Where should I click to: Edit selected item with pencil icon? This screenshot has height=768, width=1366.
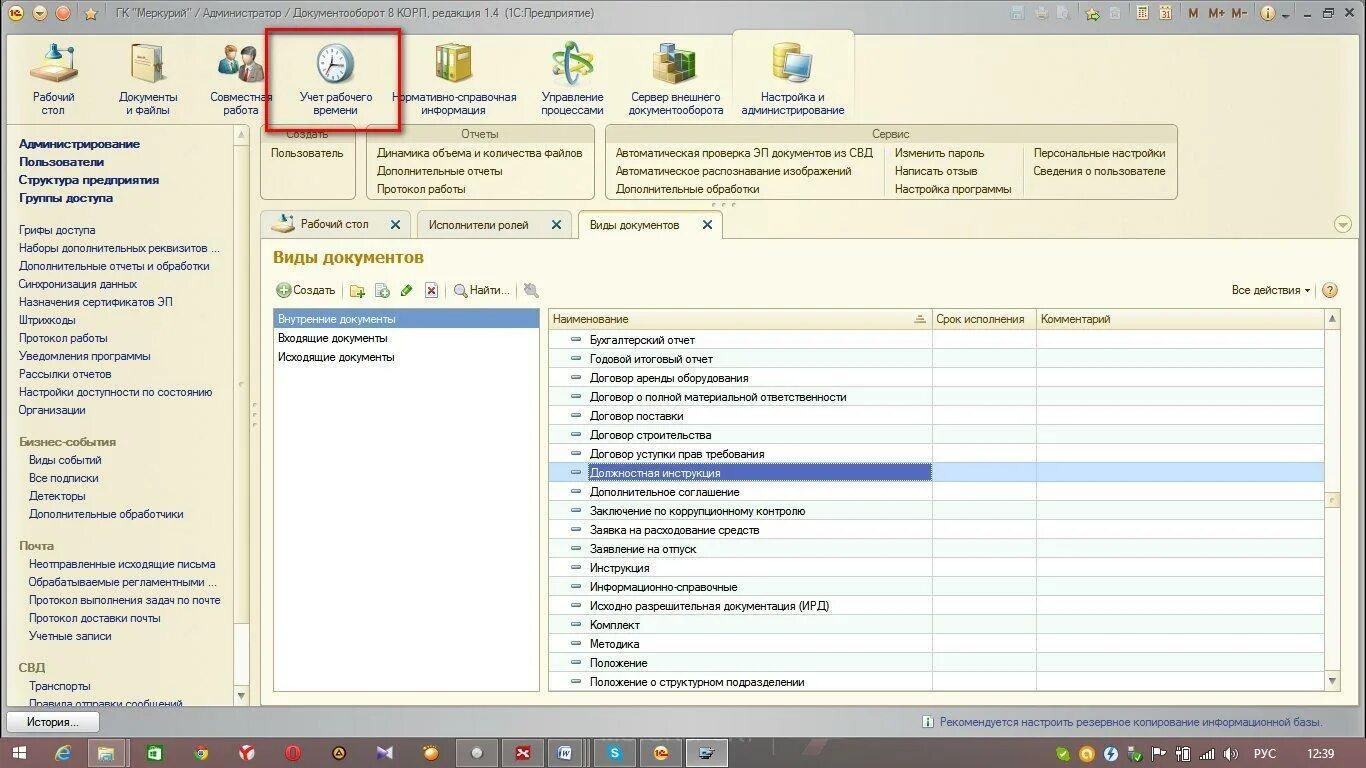(x=406, y=290)
